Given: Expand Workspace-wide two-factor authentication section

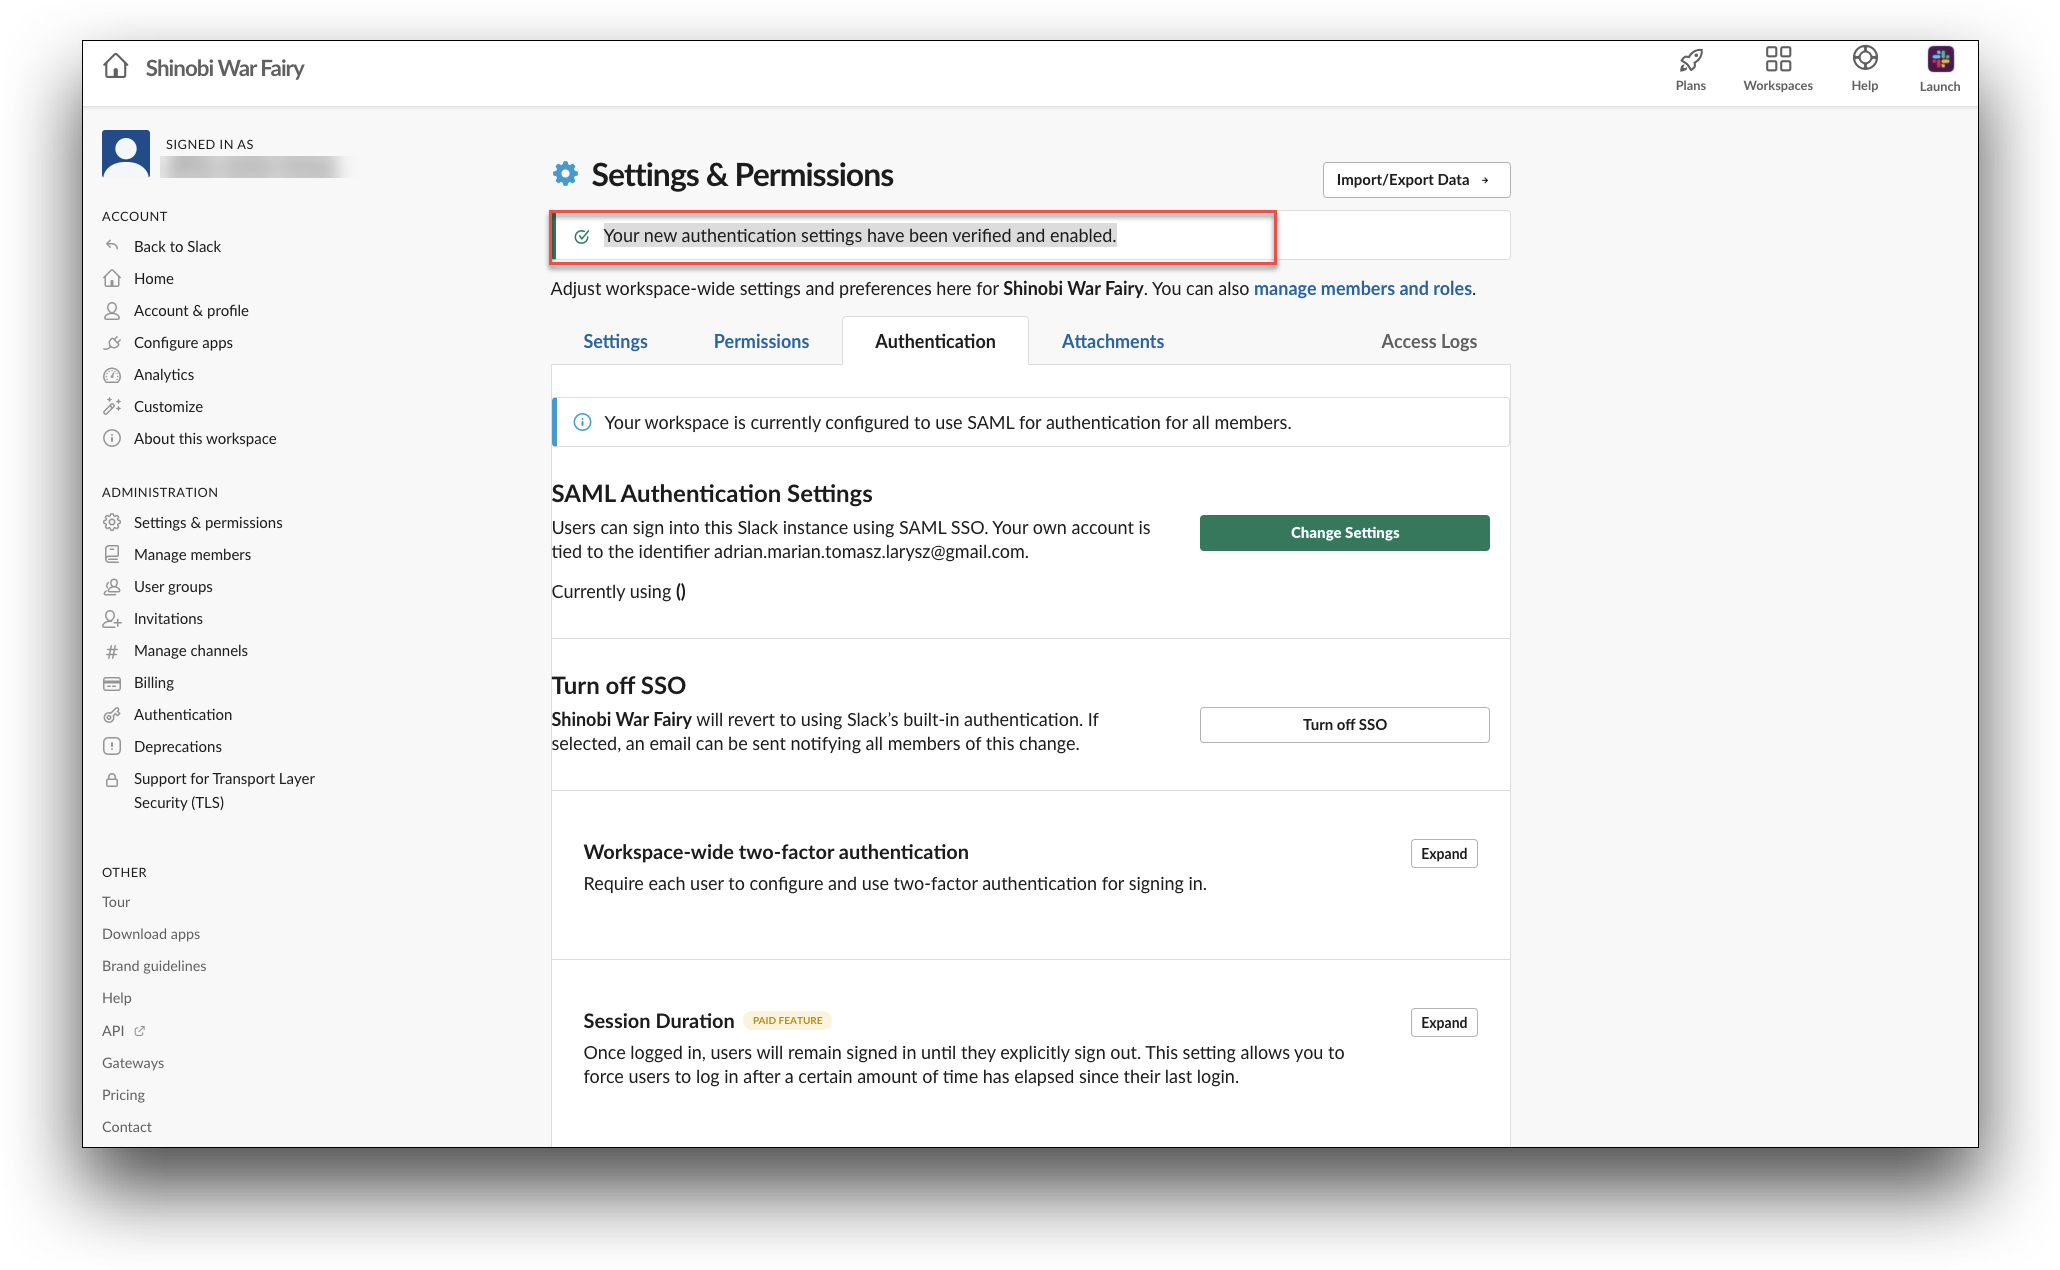Looking at the screenshot, I should (x=1443, y=854).
